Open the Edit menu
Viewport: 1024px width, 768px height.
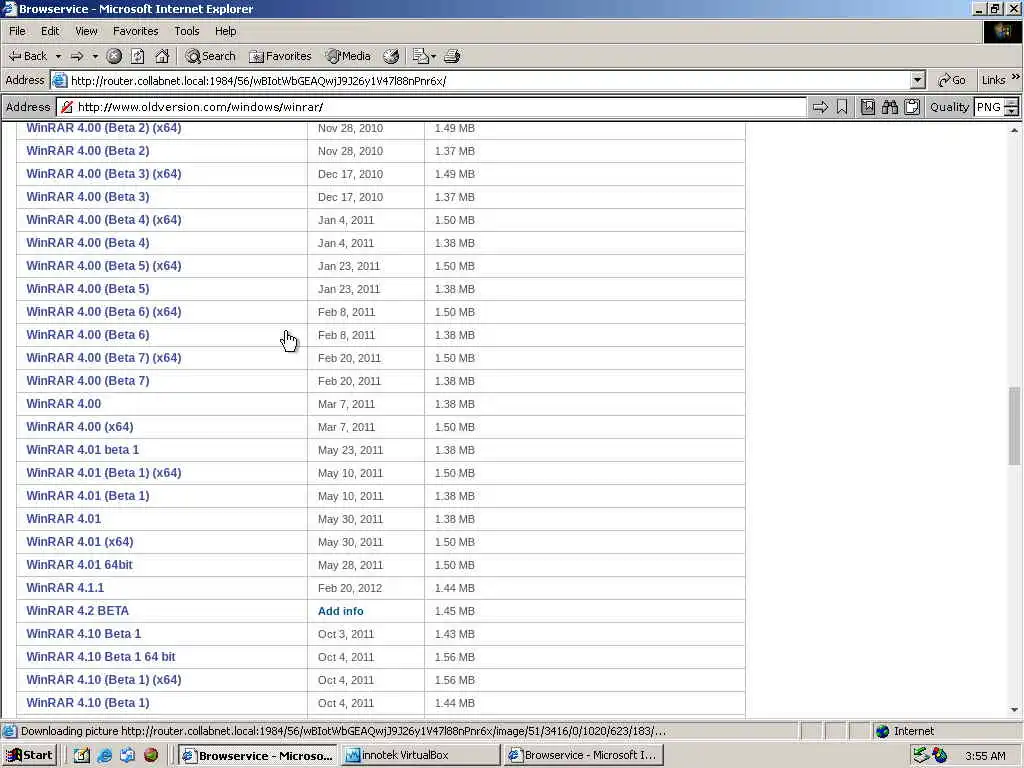point(50,31)
